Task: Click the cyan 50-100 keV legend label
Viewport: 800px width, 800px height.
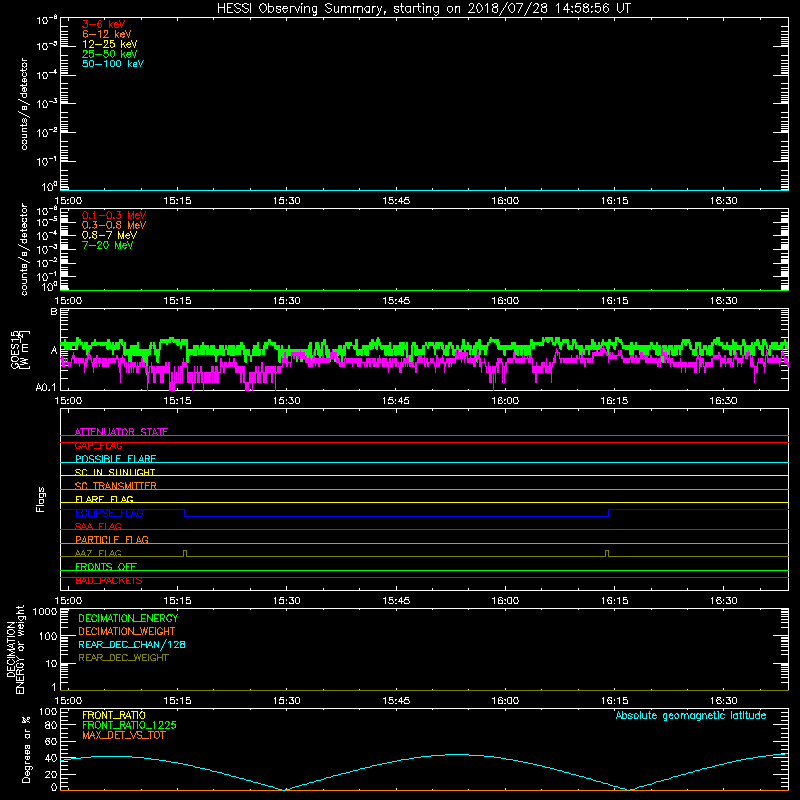Action: coord(113,64)
